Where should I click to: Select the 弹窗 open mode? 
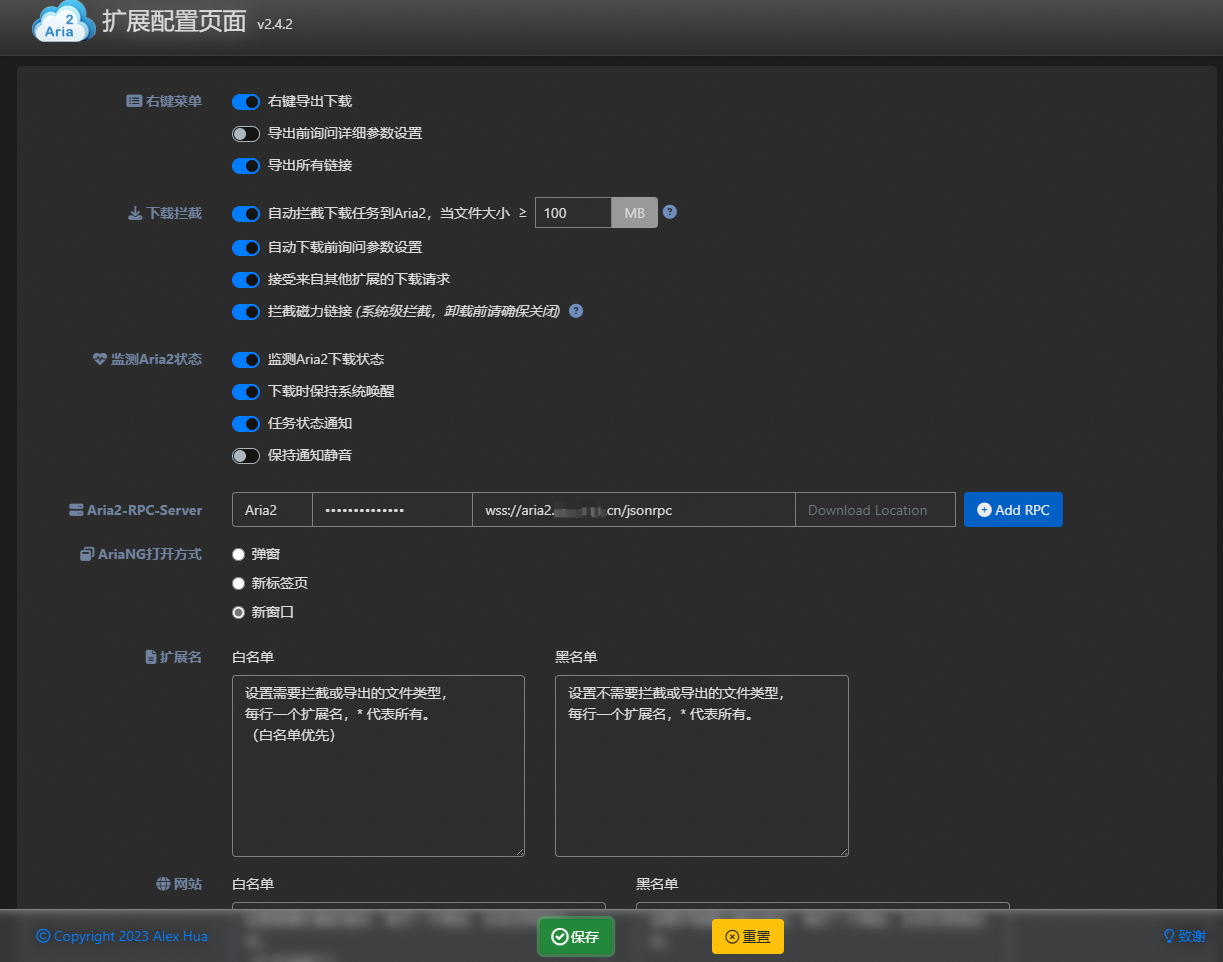coord(238,554)
